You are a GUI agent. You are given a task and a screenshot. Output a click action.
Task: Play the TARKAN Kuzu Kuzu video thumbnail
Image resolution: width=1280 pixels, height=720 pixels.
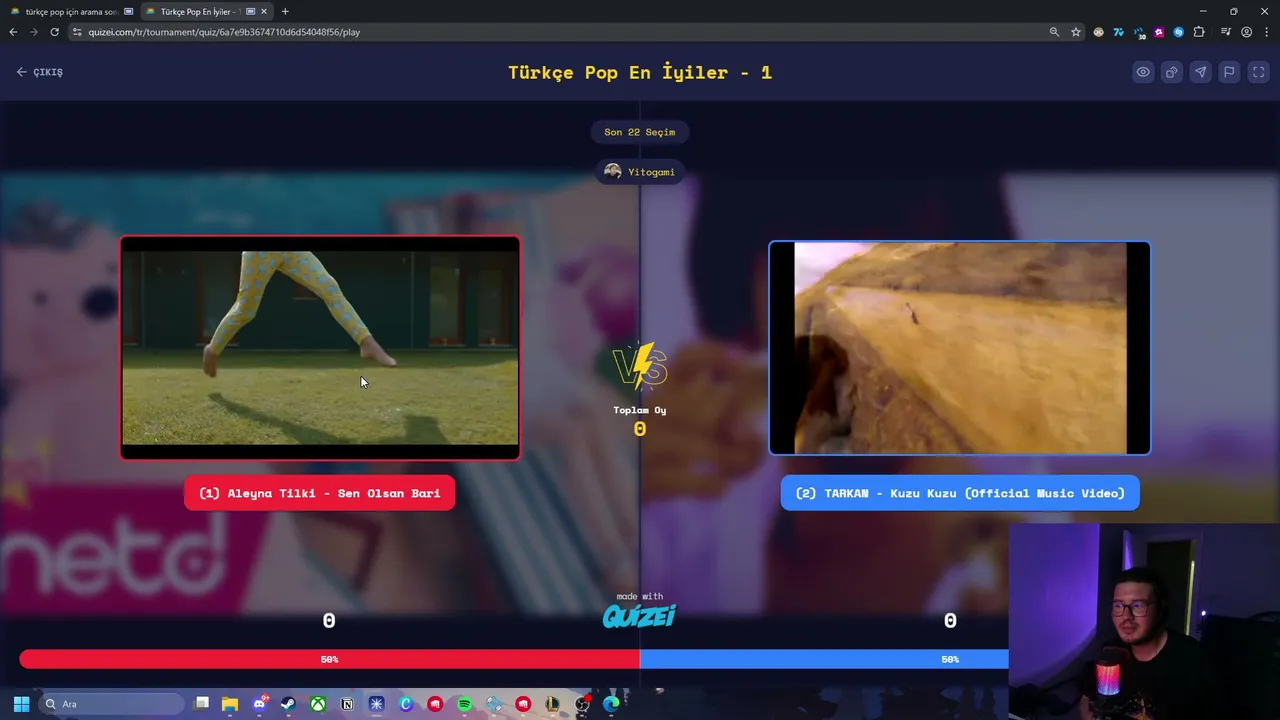(x=960, y=348)
